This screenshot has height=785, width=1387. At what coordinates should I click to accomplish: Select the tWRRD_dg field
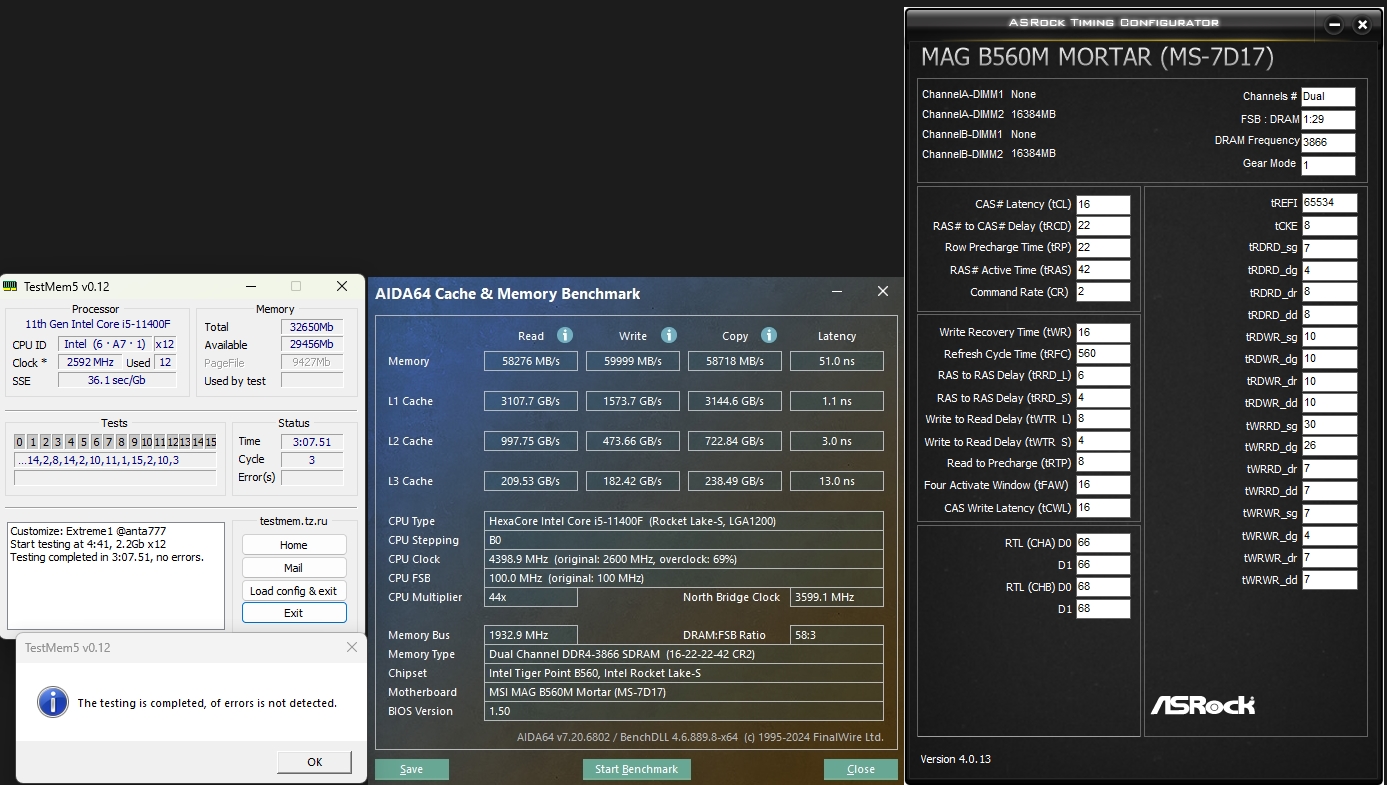coord(1330,447)
